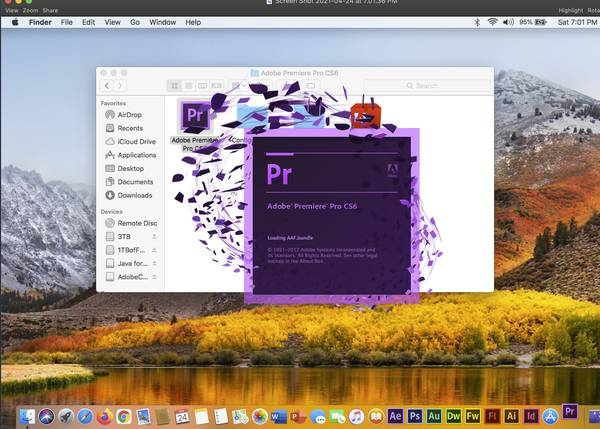Open iCloud Drive in sidebar
Viewport: 600px width, 429px height.
131,142
